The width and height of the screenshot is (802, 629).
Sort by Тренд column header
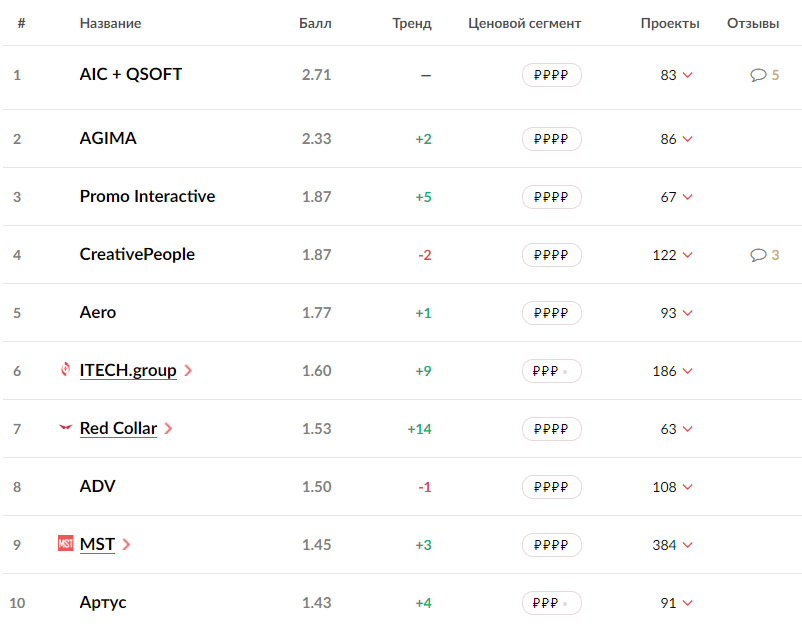(412, 23)
